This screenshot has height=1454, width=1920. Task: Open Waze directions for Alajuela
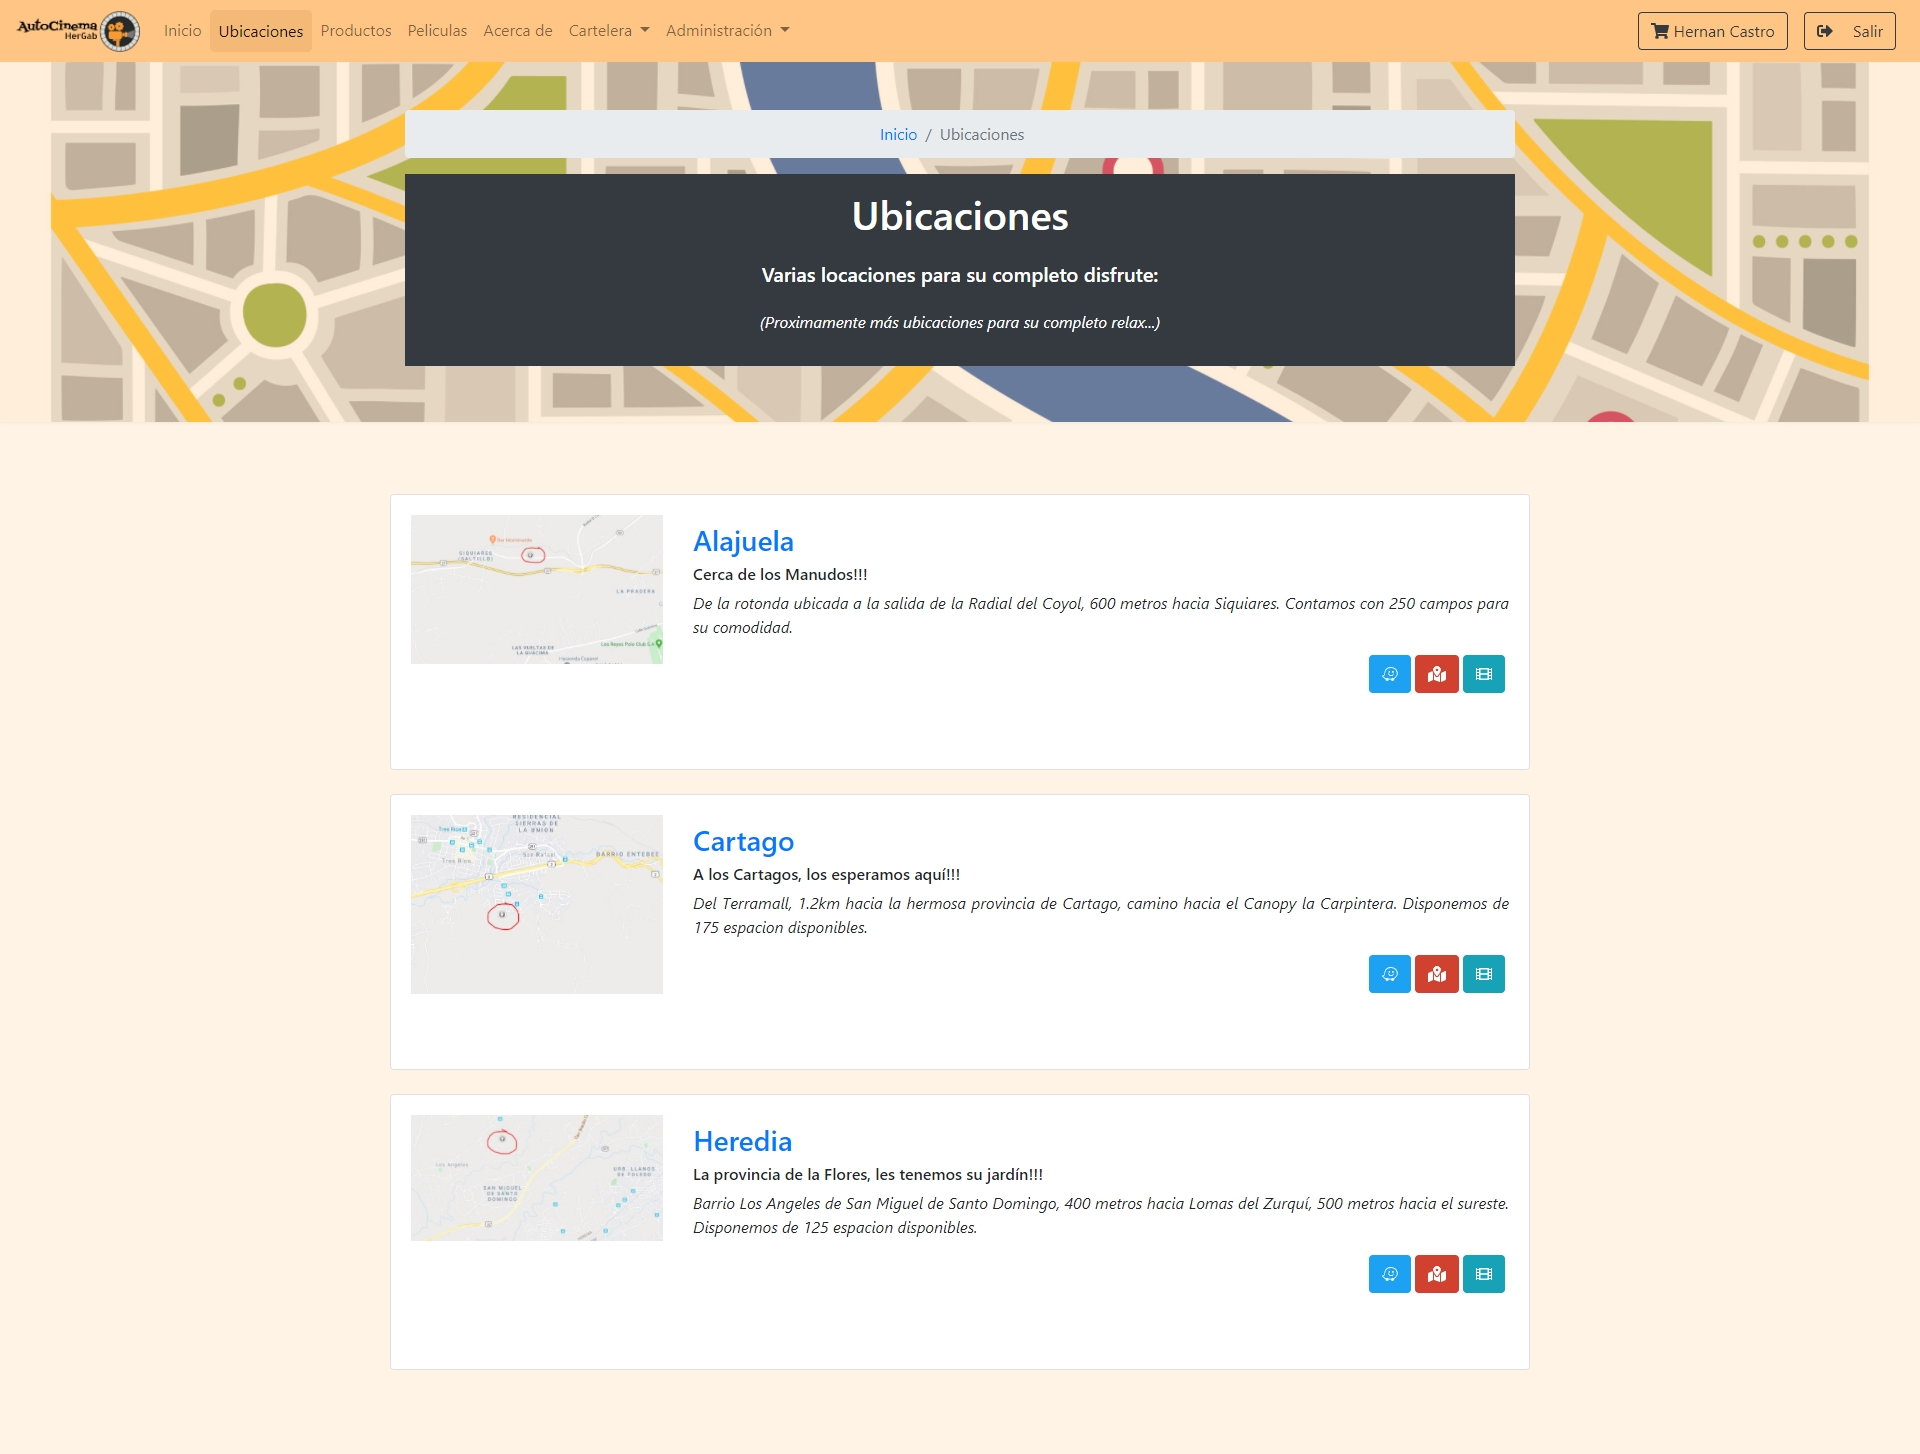[1389, 674]
